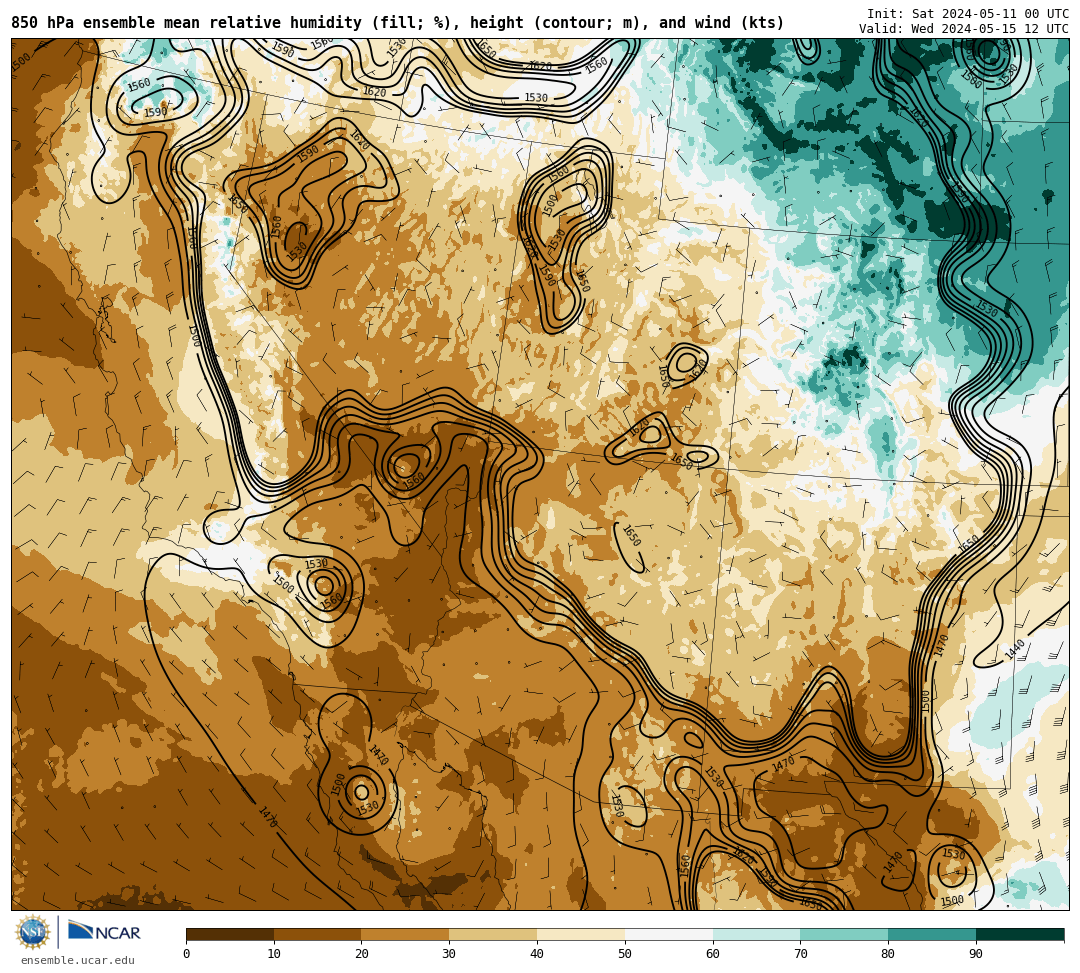Pick the 30–40 tan colorbar segment
Viewport: 1080px width, 973px height.
click(x=493, y=934)
